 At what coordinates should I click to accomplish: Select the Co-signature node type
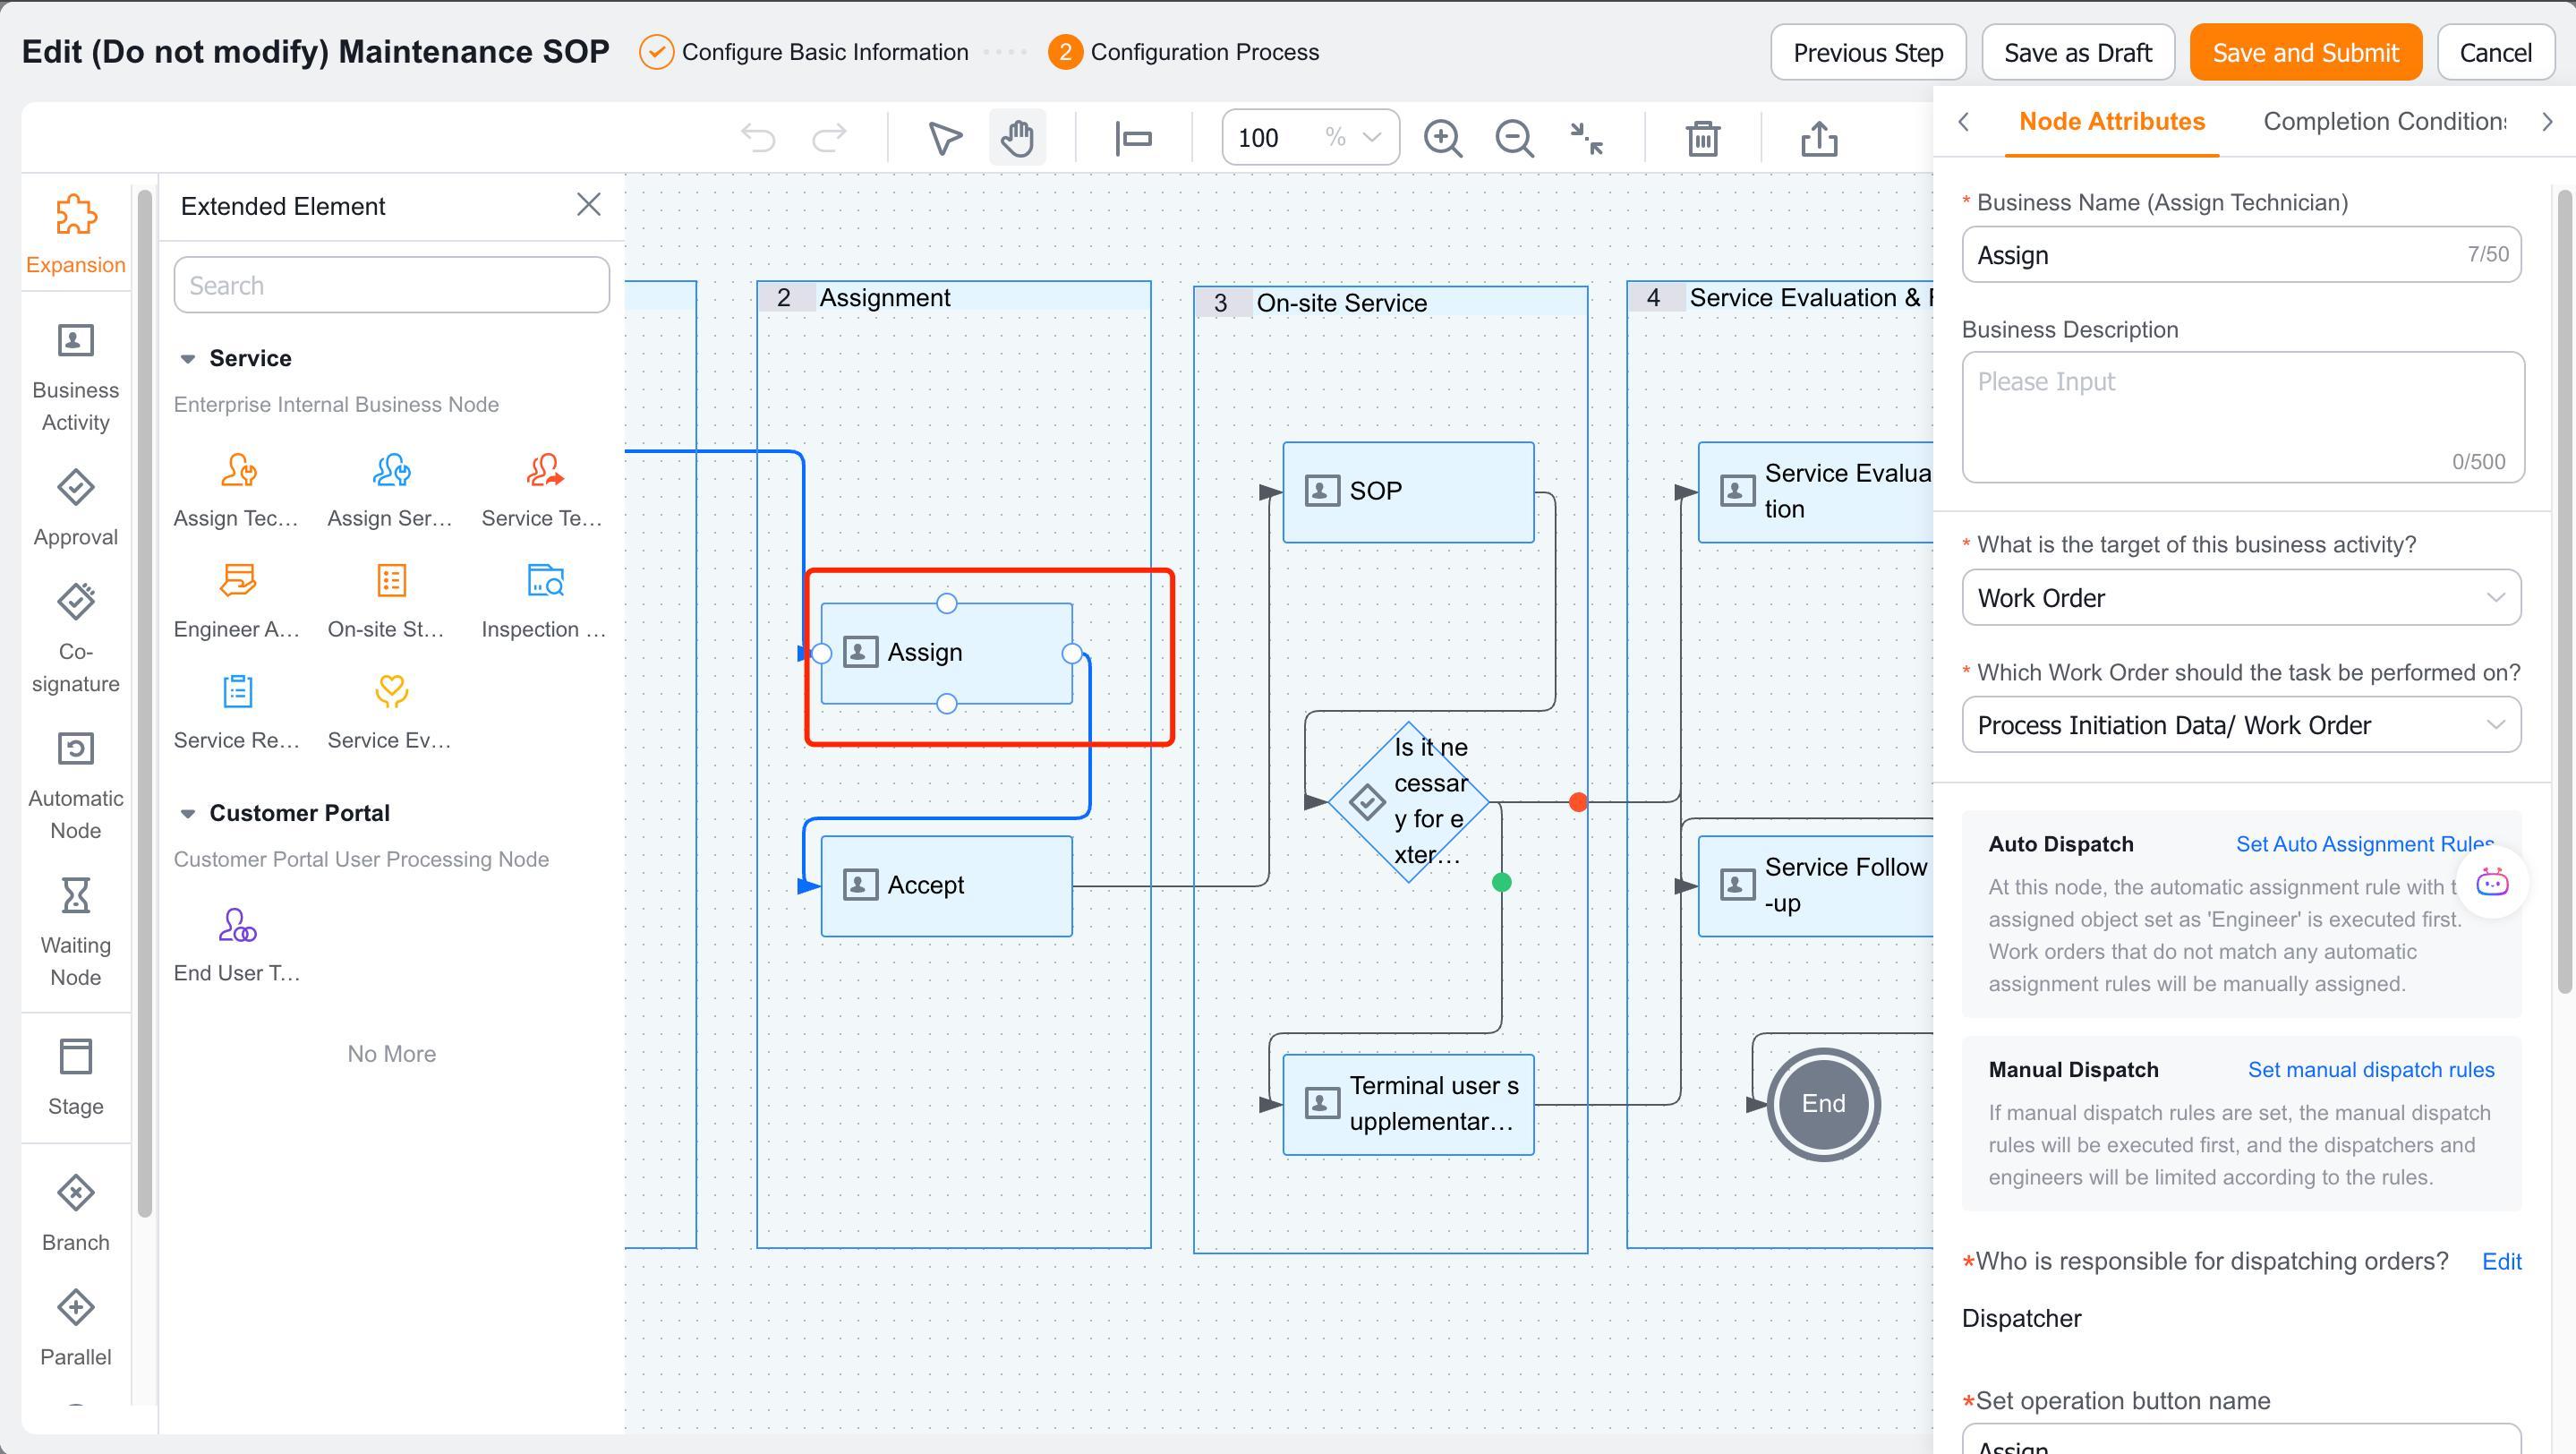pyautogui.click(x=76, y=640)
